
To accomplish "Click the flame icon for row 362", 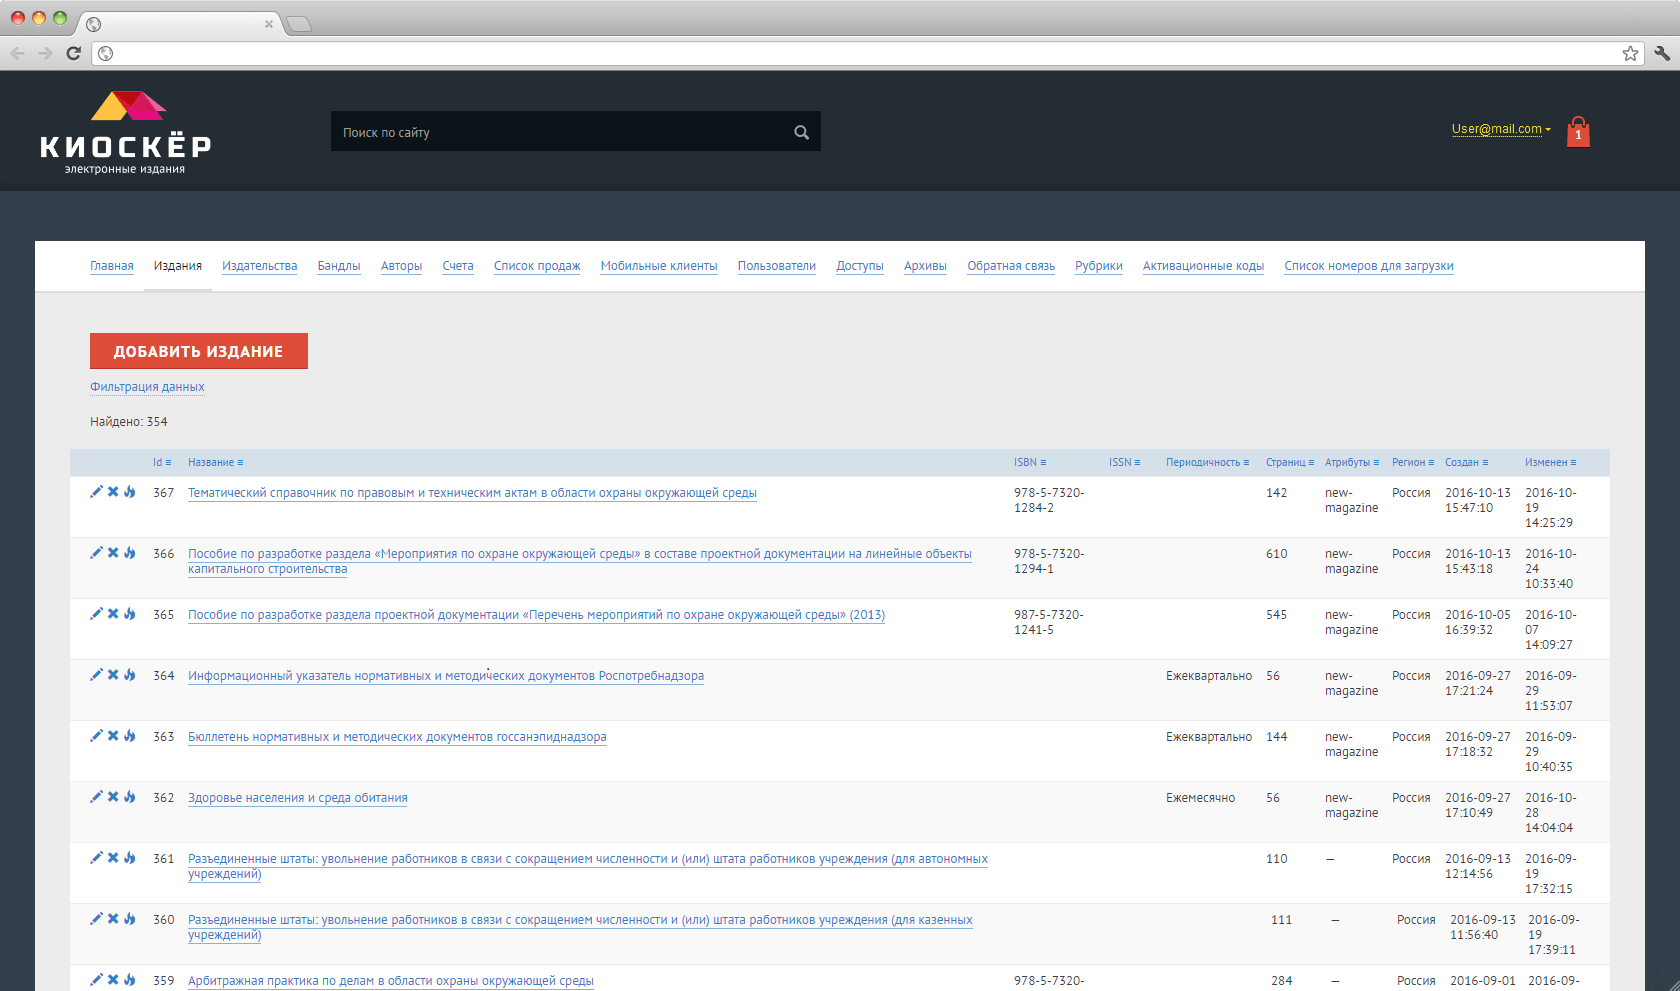I will pos(130,797).
